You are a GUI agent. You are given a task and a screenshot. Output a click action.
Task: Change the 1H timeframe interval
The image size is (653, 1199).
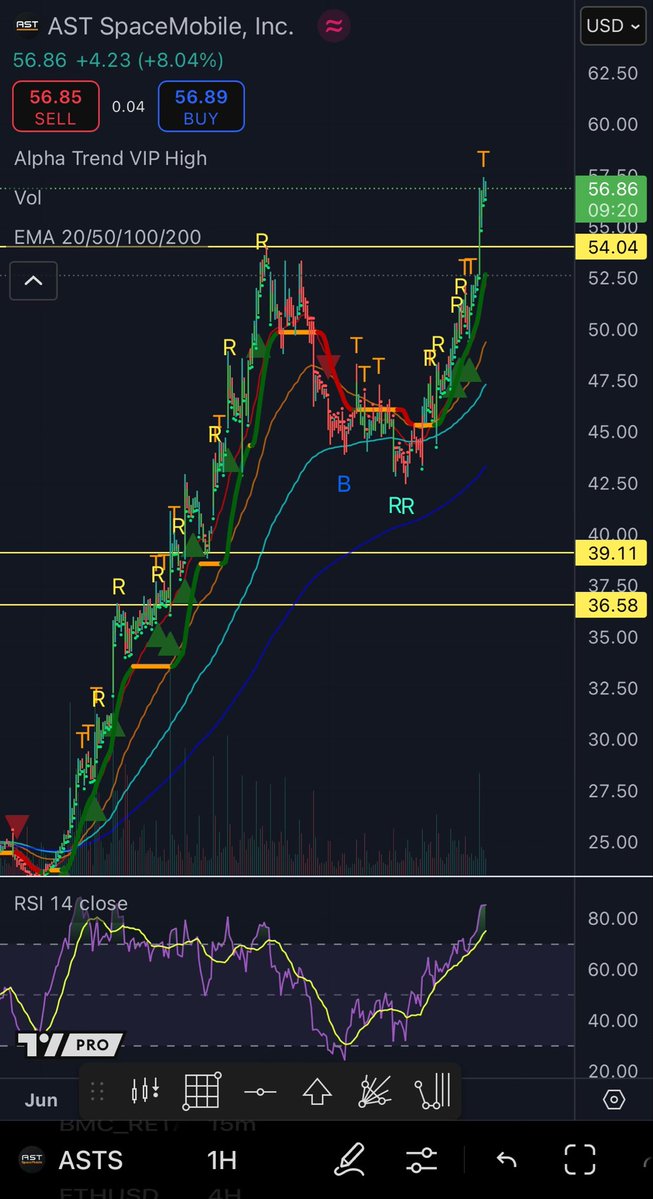pos(222,1160)
